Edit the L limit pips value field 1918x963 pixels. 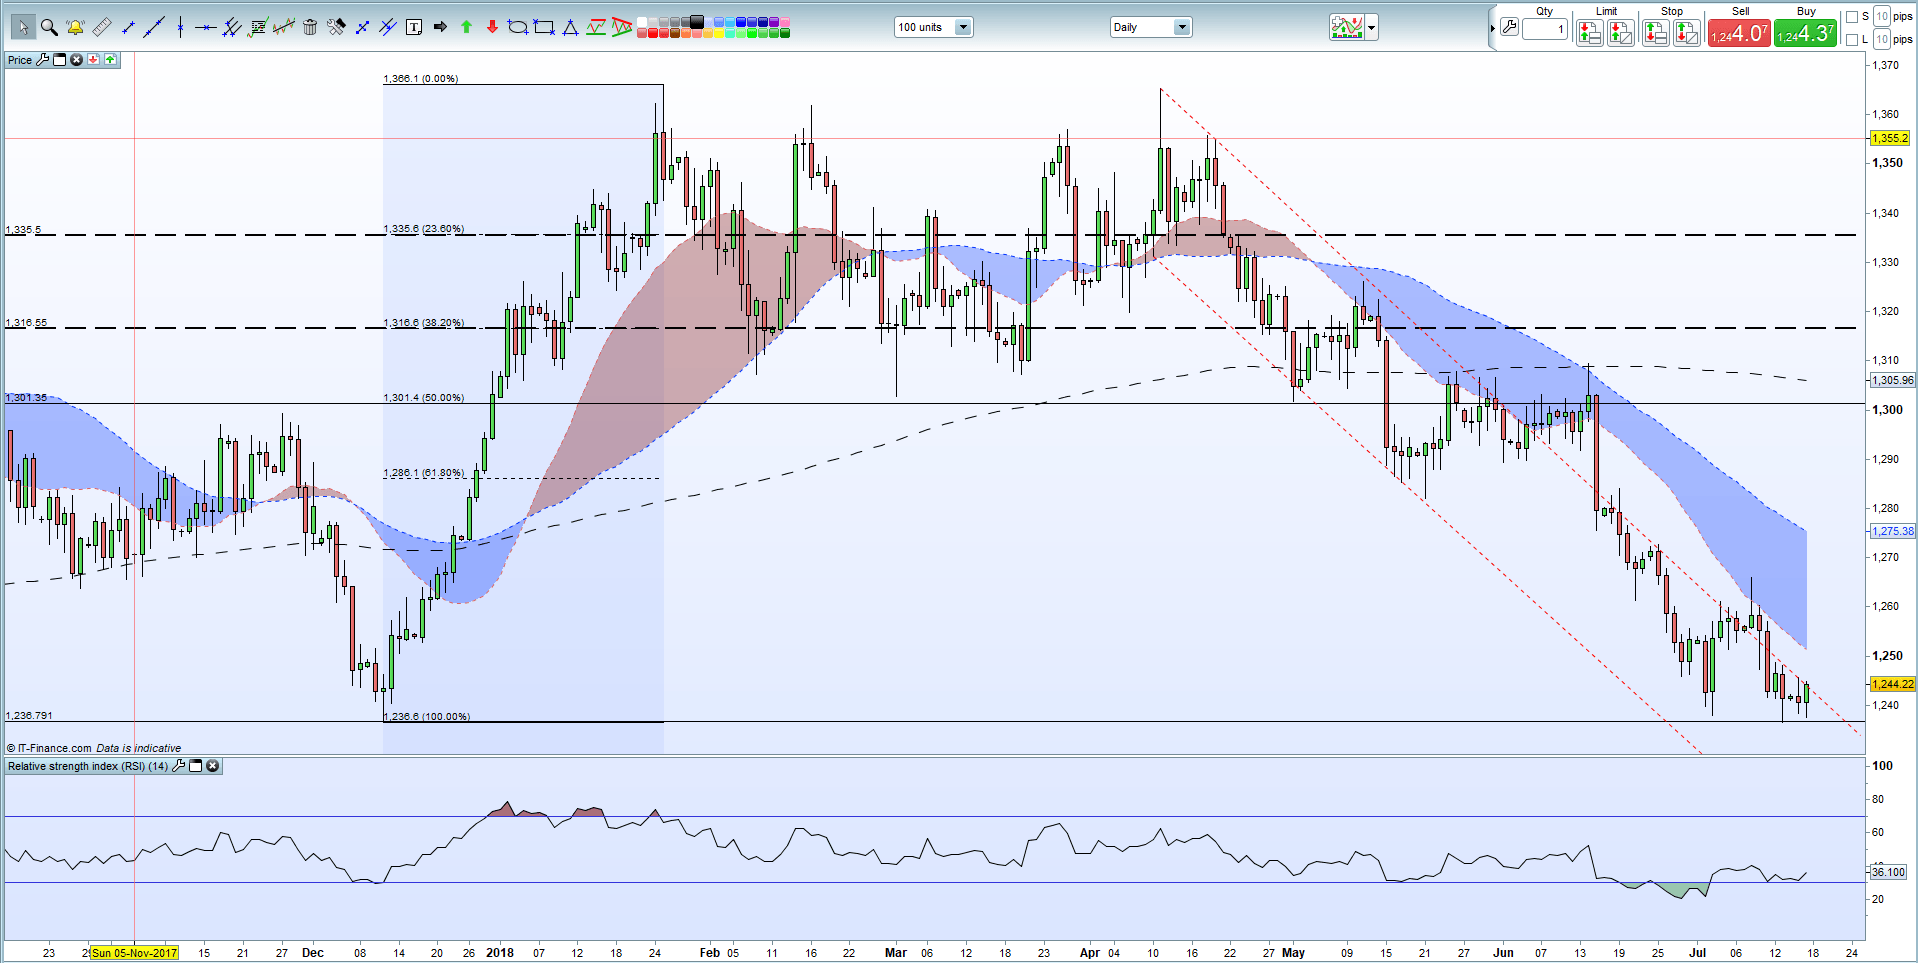click(1882, 39)
